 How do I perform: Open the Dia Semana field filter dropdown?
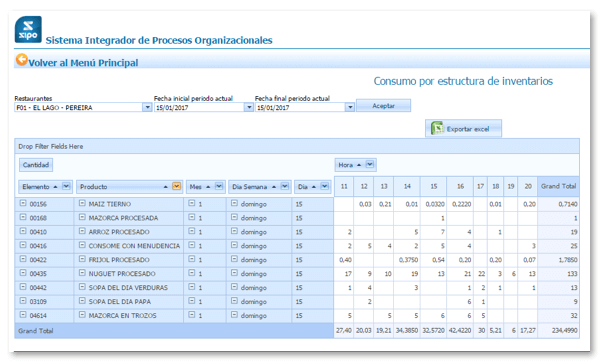tap(285, 186)
